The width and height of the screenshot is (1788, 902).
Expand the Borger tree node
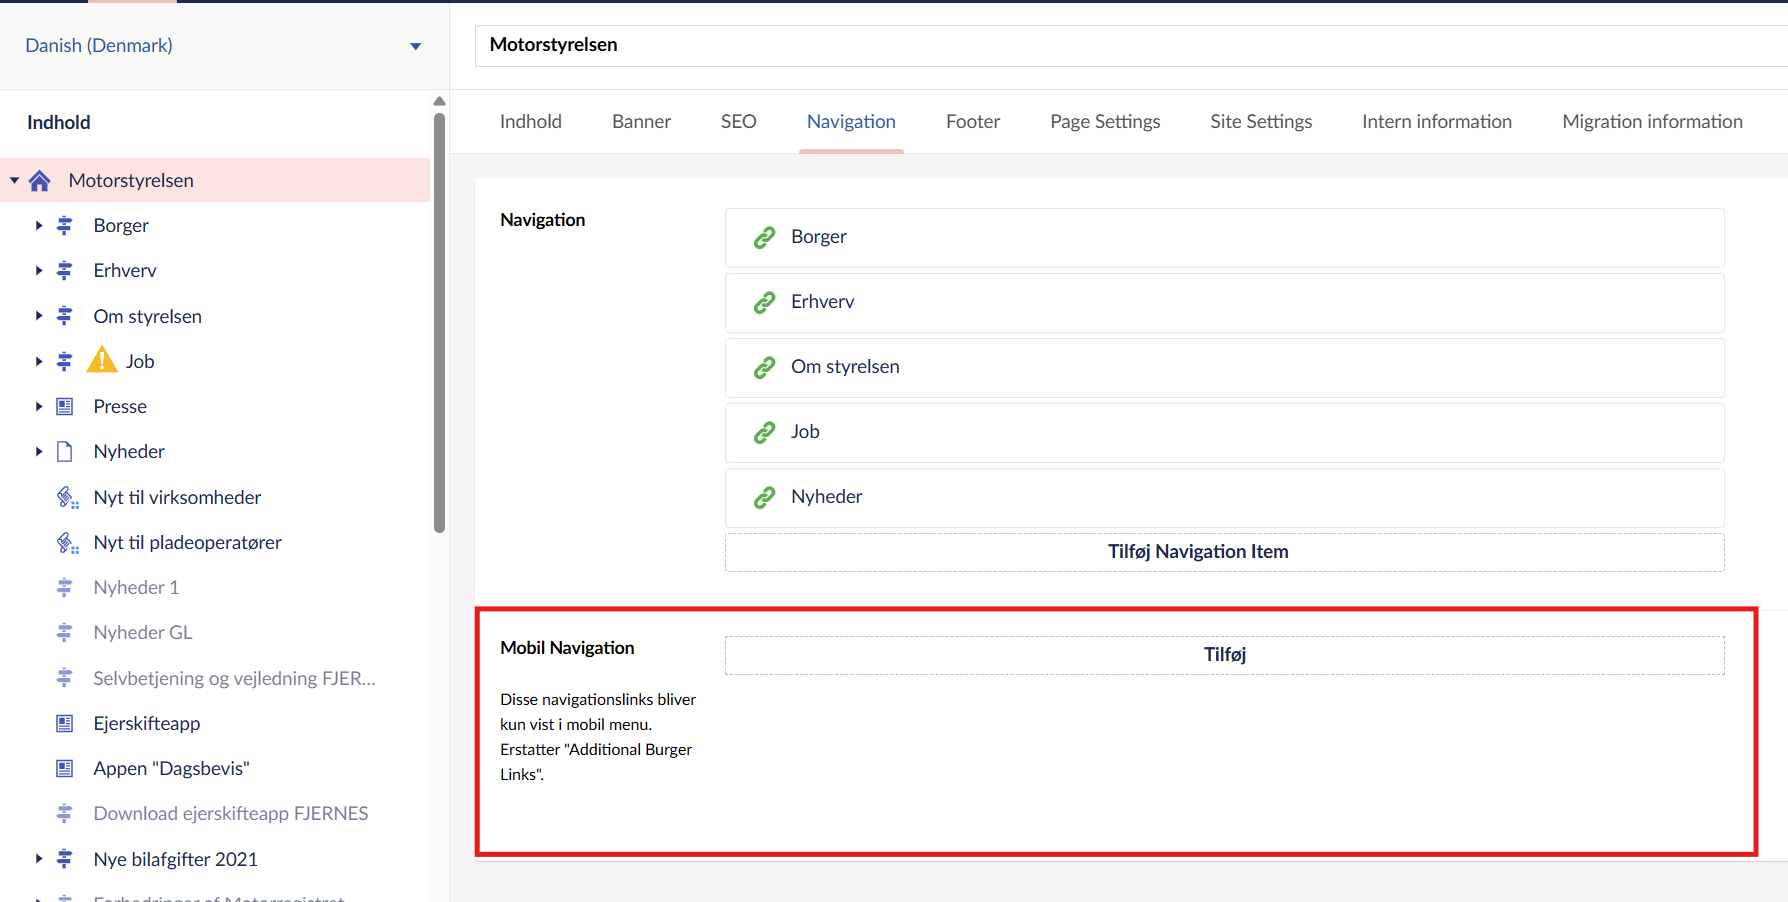[39, 226]
